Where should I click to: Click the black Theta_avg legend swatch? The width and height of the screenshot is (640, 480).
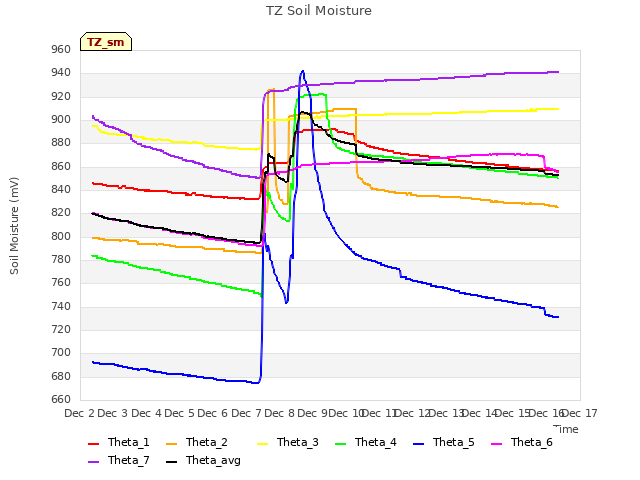[171, 462]
